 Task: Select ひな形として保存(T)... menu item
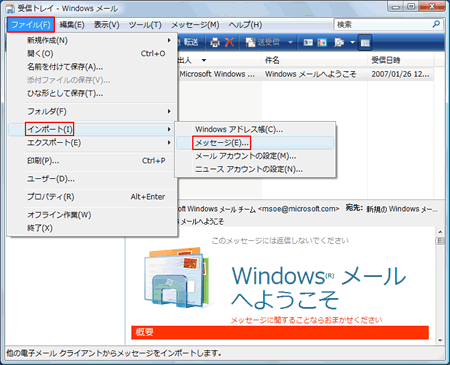click(x=92, y=93)
